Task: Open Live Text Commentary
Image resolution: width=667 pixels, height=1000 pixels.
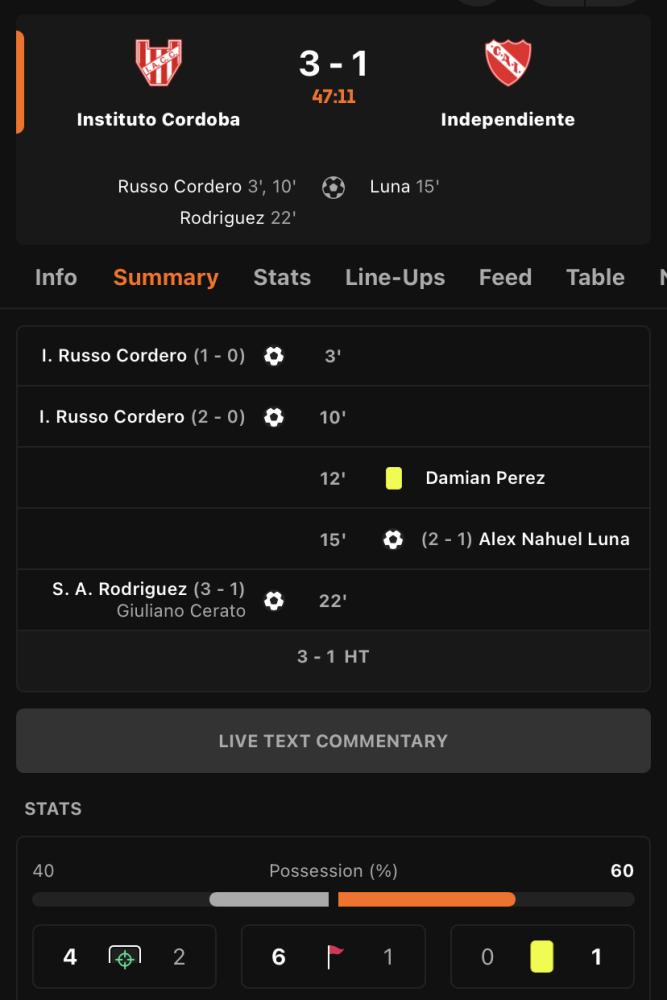Action: coord(334,740)
